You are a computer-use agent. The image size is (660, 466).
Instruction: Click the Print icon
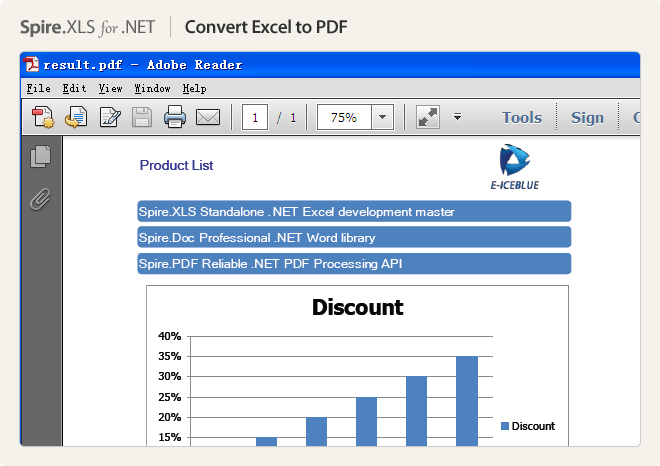175,117
